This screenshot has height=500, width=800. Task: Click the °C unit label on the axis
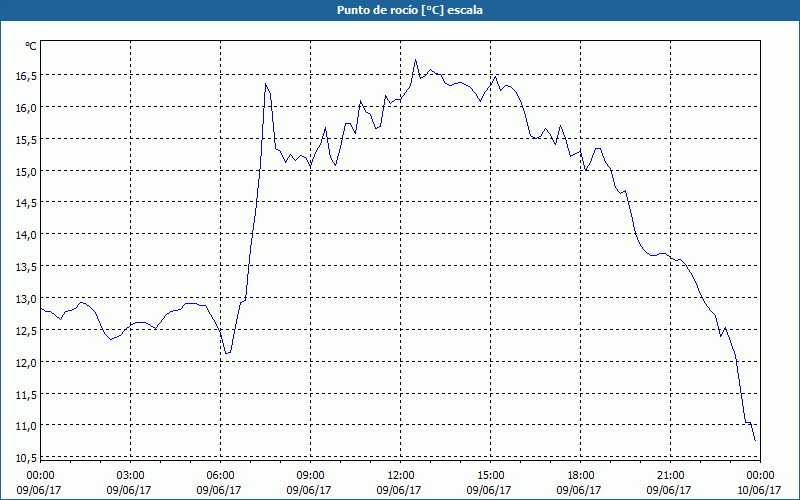[x=31, y=46]
